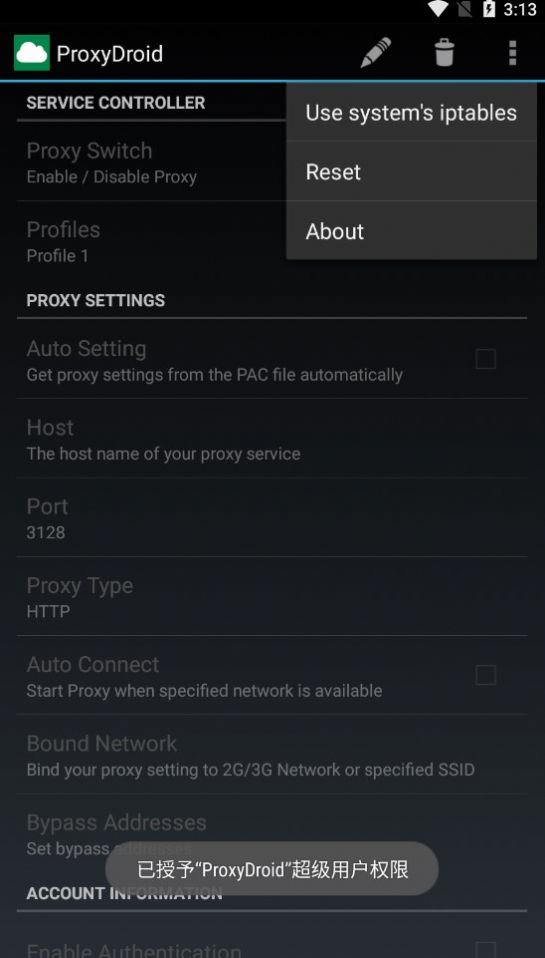Tap the ProxyDroid cloud app icon

tap(32, 53)
